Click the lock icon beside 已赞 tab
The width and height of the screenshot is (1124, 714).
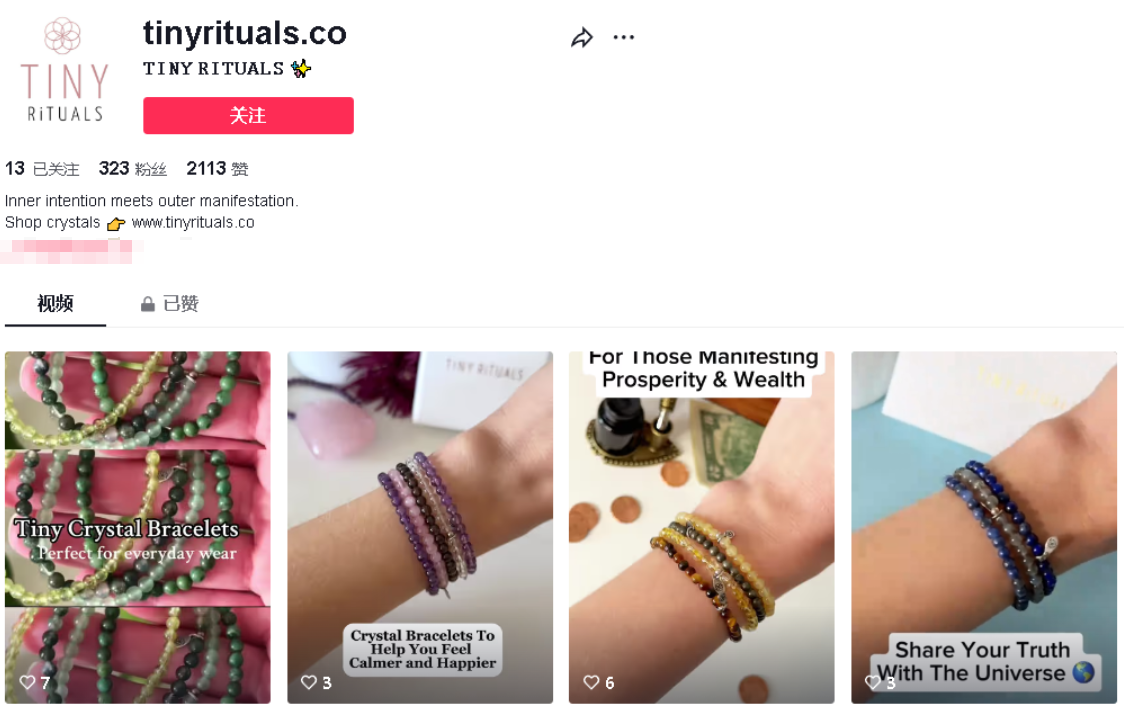(148, 304)
